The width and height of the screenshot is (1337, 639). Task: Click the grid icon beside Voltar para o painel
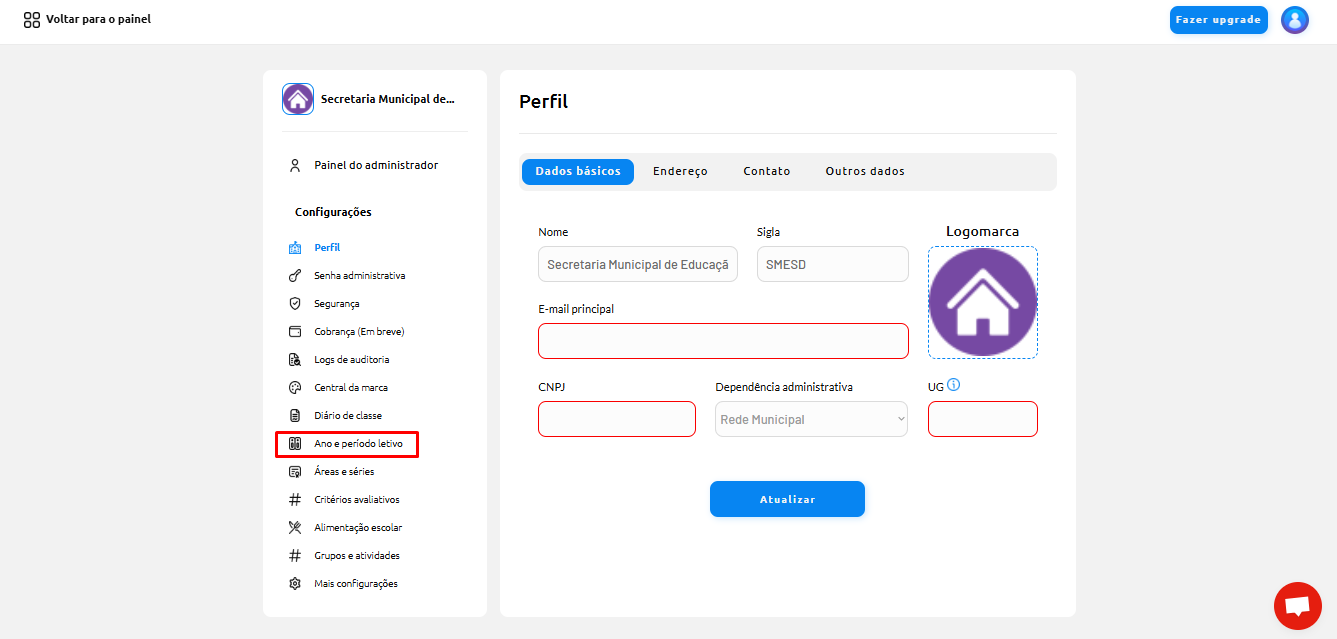point(32,19)
